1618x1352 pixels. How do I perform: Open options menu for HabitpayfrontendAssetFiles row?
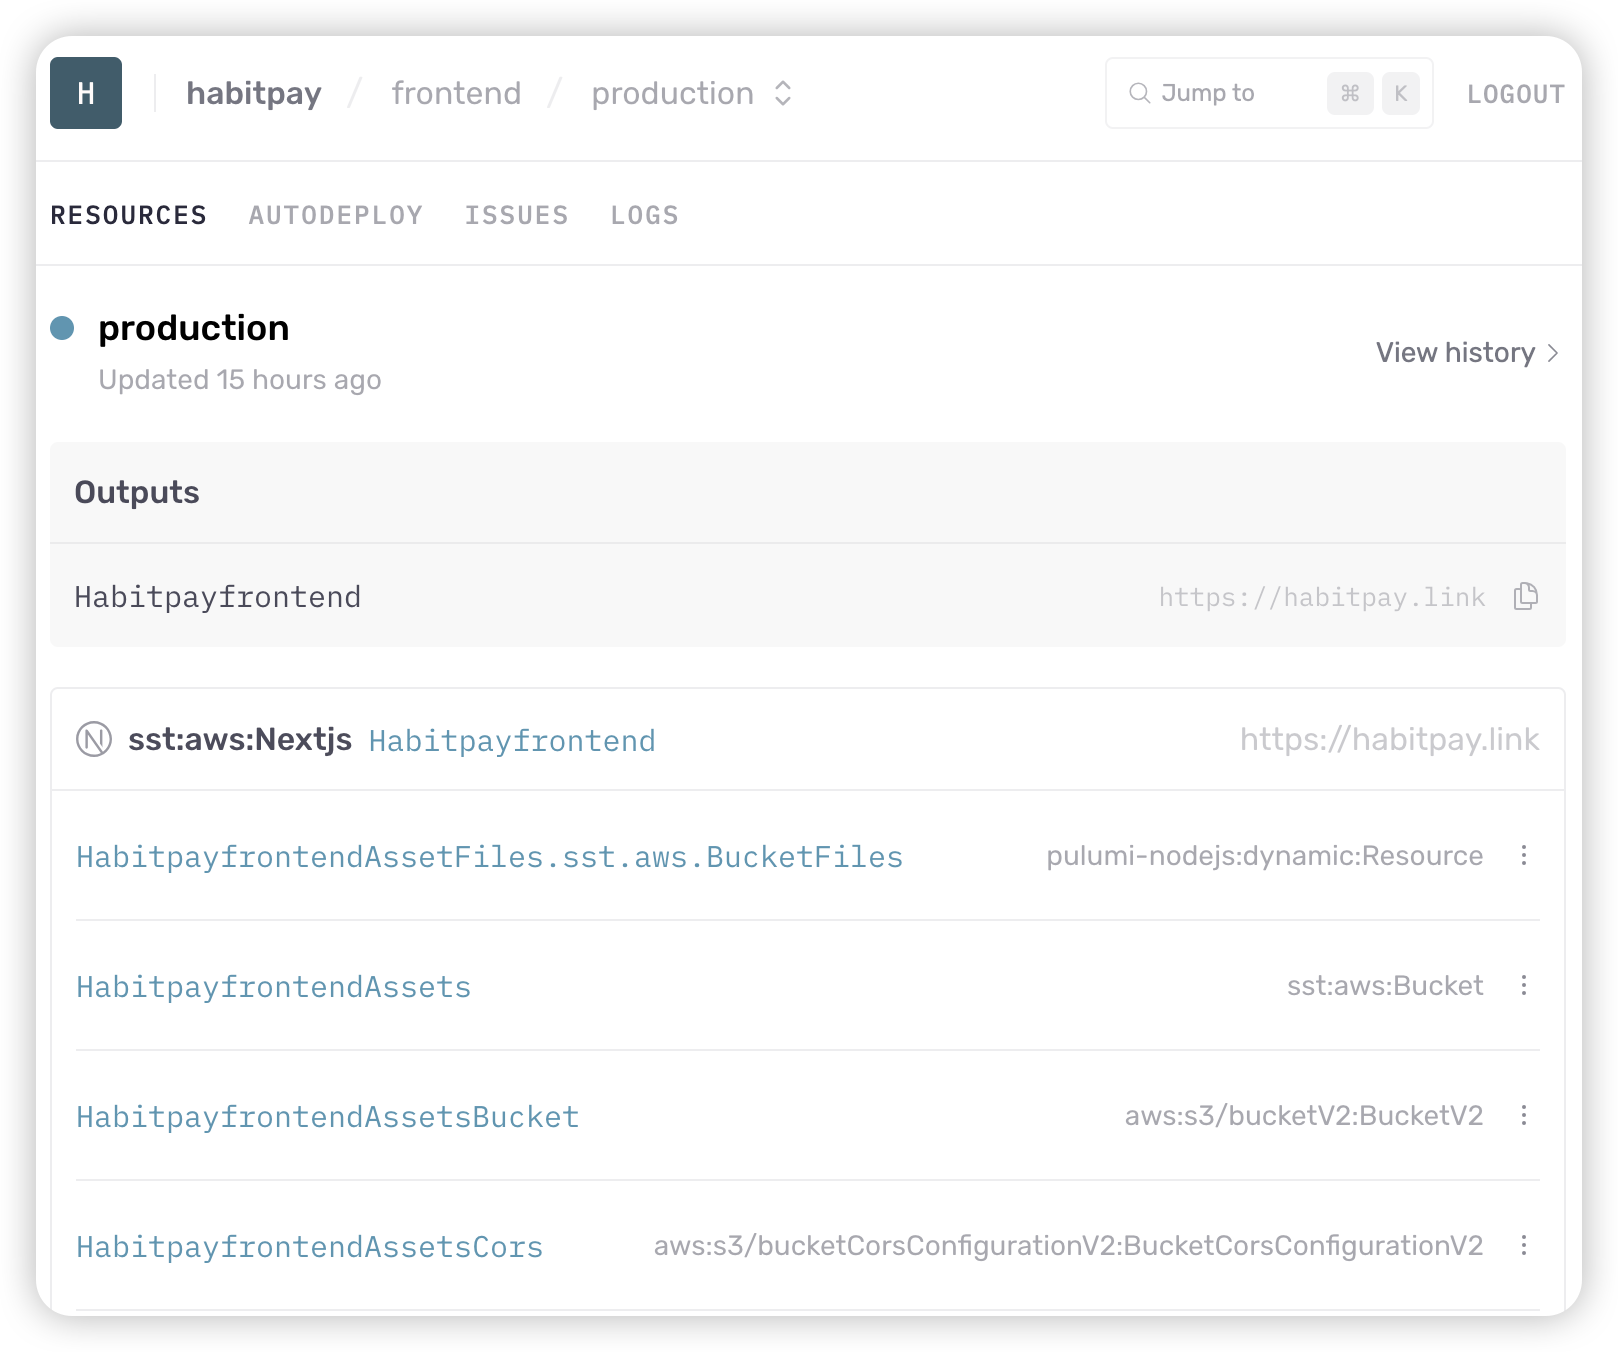pos(1524,856)
